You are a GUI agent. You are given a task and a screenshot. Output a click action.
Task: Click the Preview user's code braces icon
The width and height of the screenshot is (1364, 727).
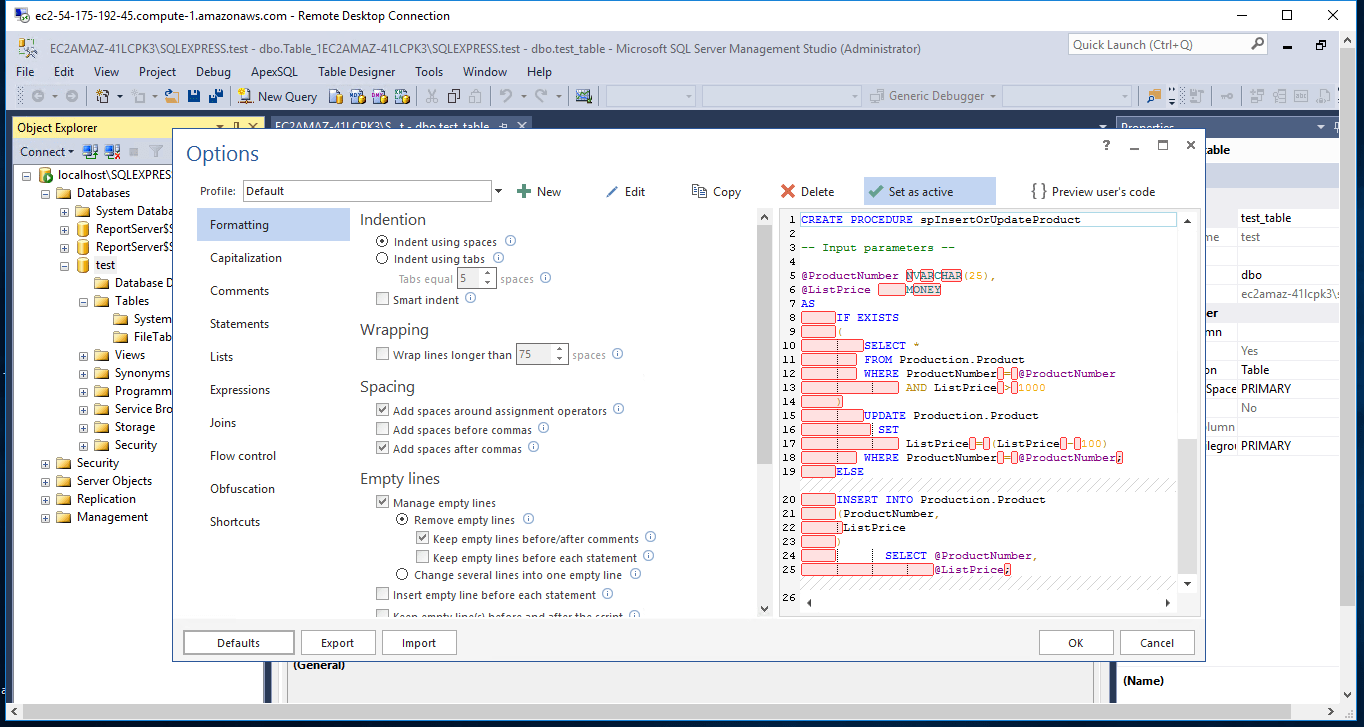tap(1038, 191)
